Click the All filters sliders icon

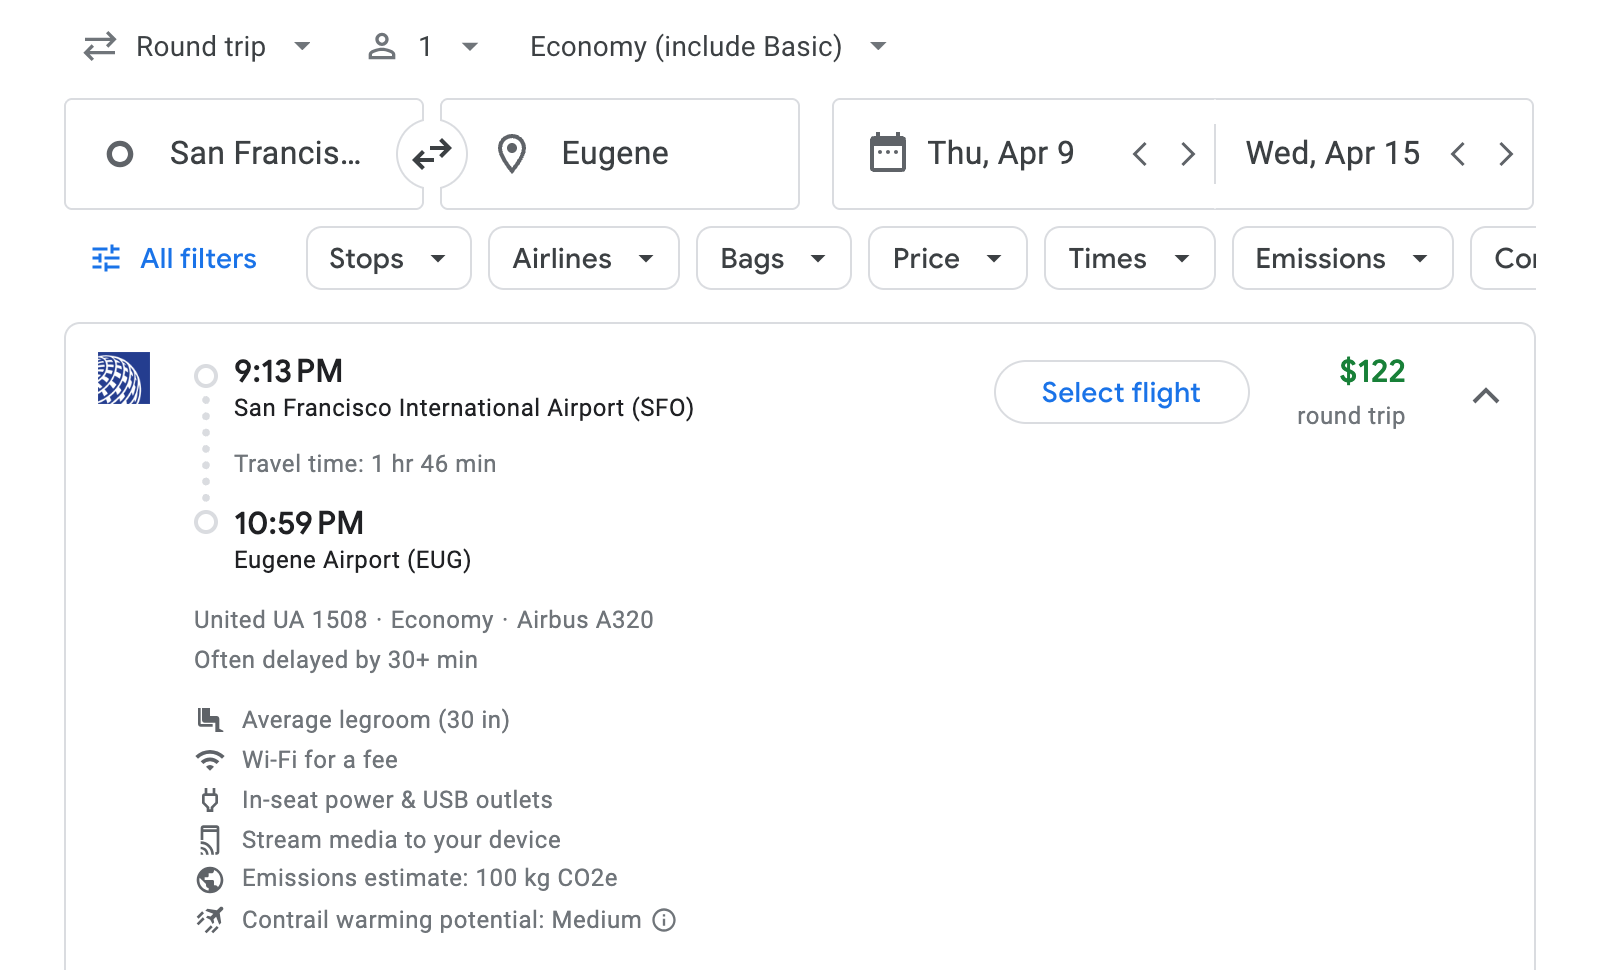(106, 258)
